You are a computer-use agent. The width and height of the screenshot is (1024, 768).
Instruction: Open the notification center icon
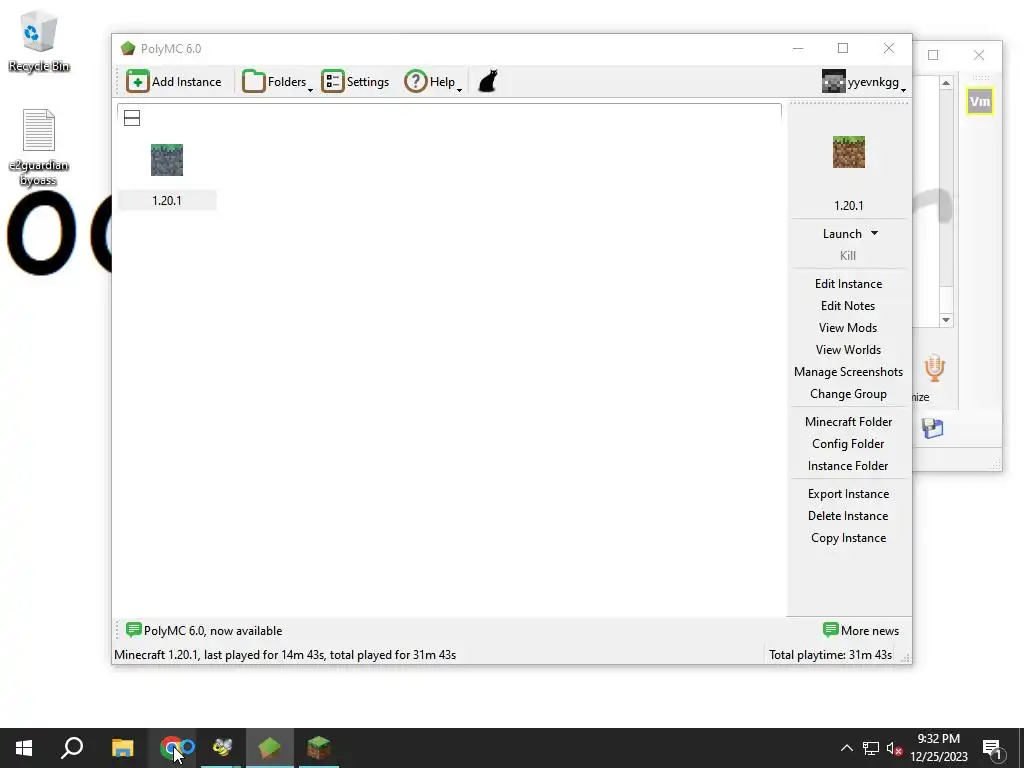[993, 748]
